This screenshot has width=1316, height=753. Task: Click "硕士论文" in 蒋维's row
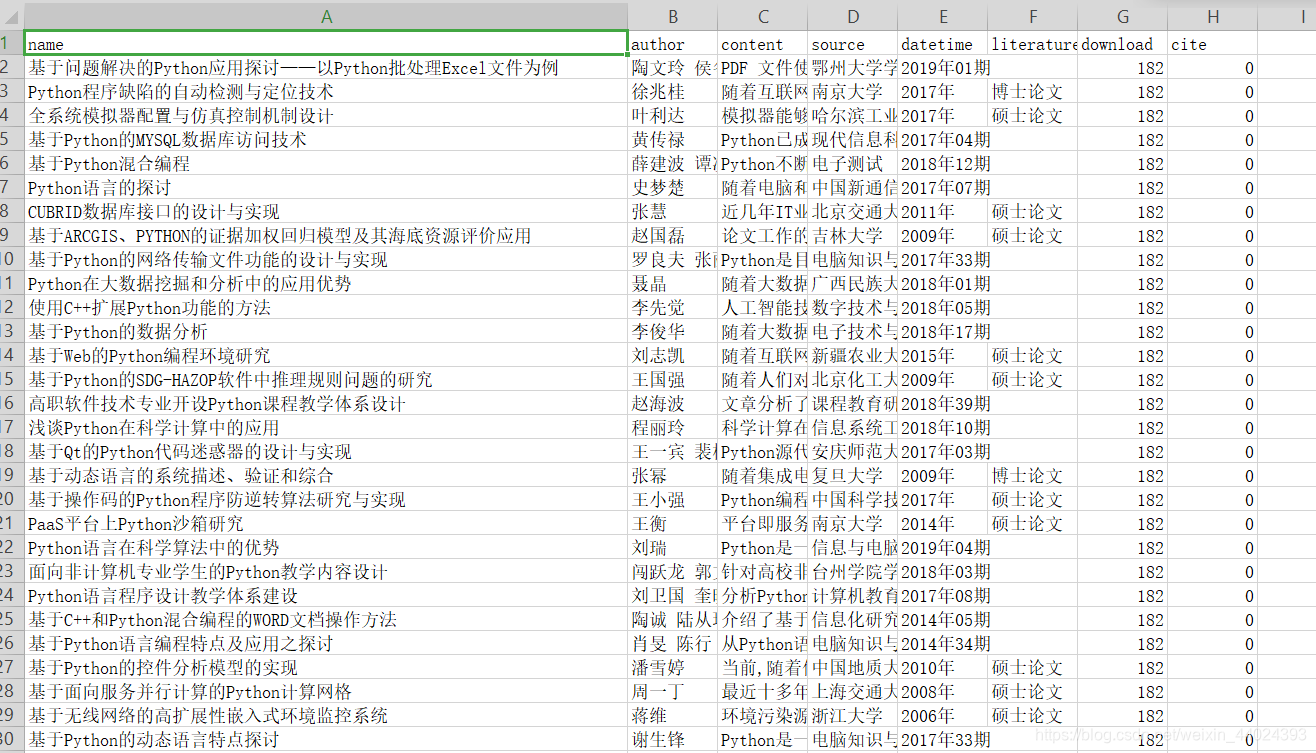click(x=1033, y=716)
